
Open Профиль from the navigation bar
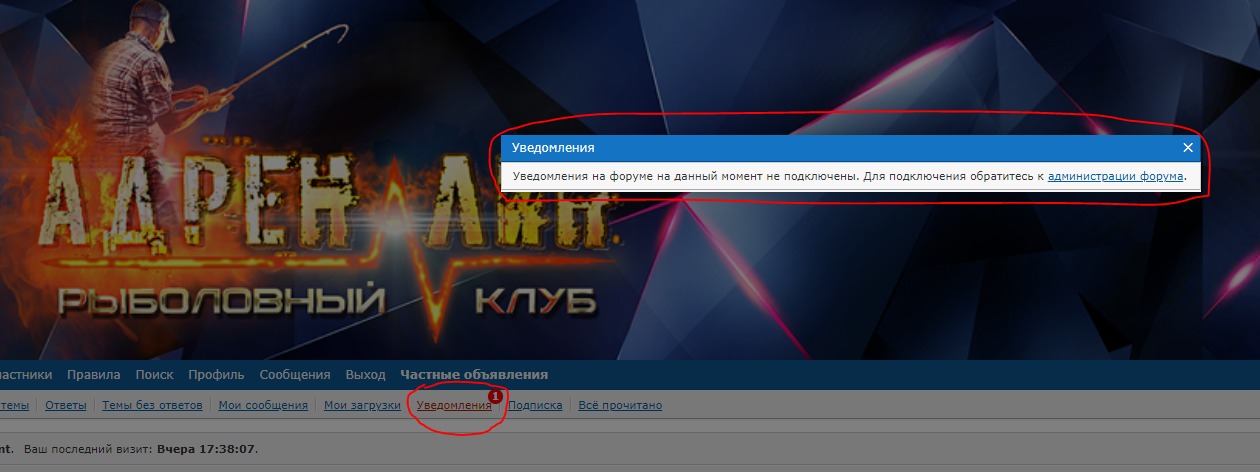click(x=216, y=375)
